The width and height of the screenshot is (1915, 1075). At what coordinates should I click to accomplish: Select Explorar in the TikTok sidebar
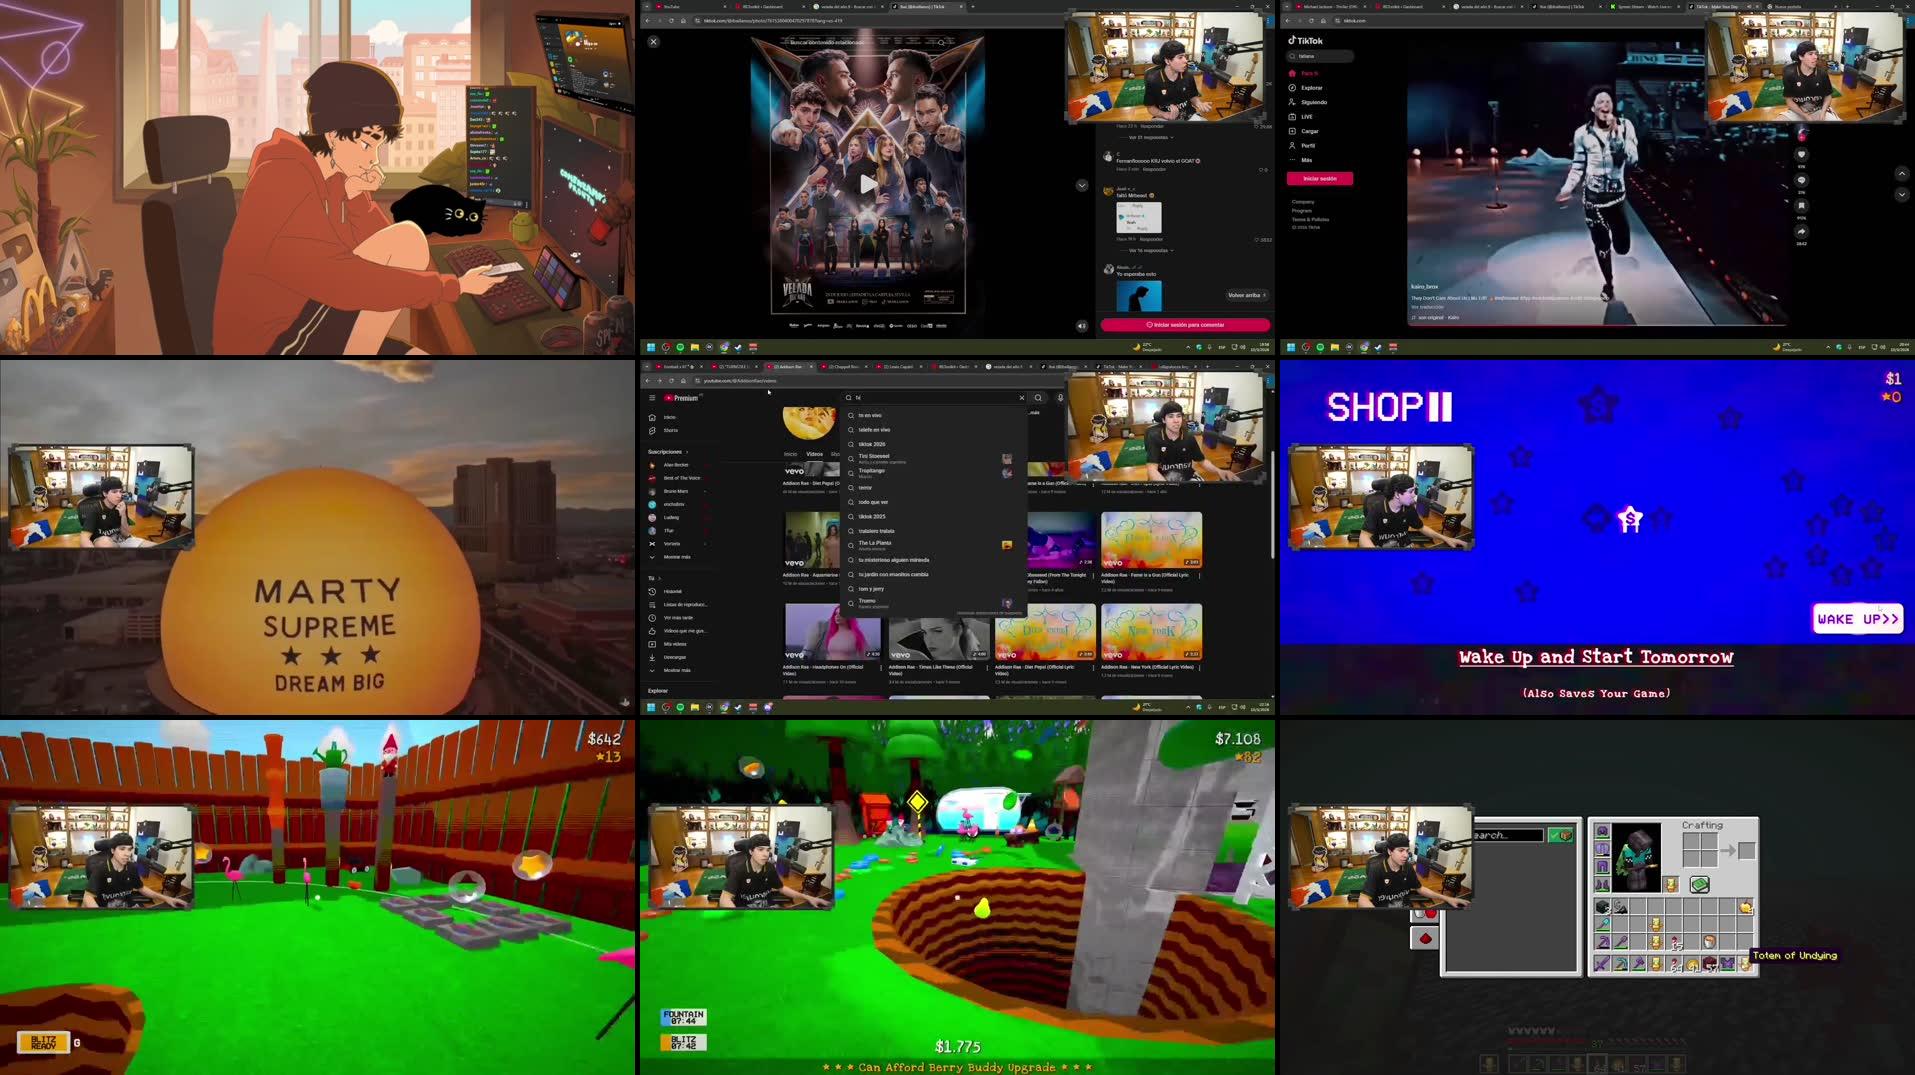pos(1313,88)
